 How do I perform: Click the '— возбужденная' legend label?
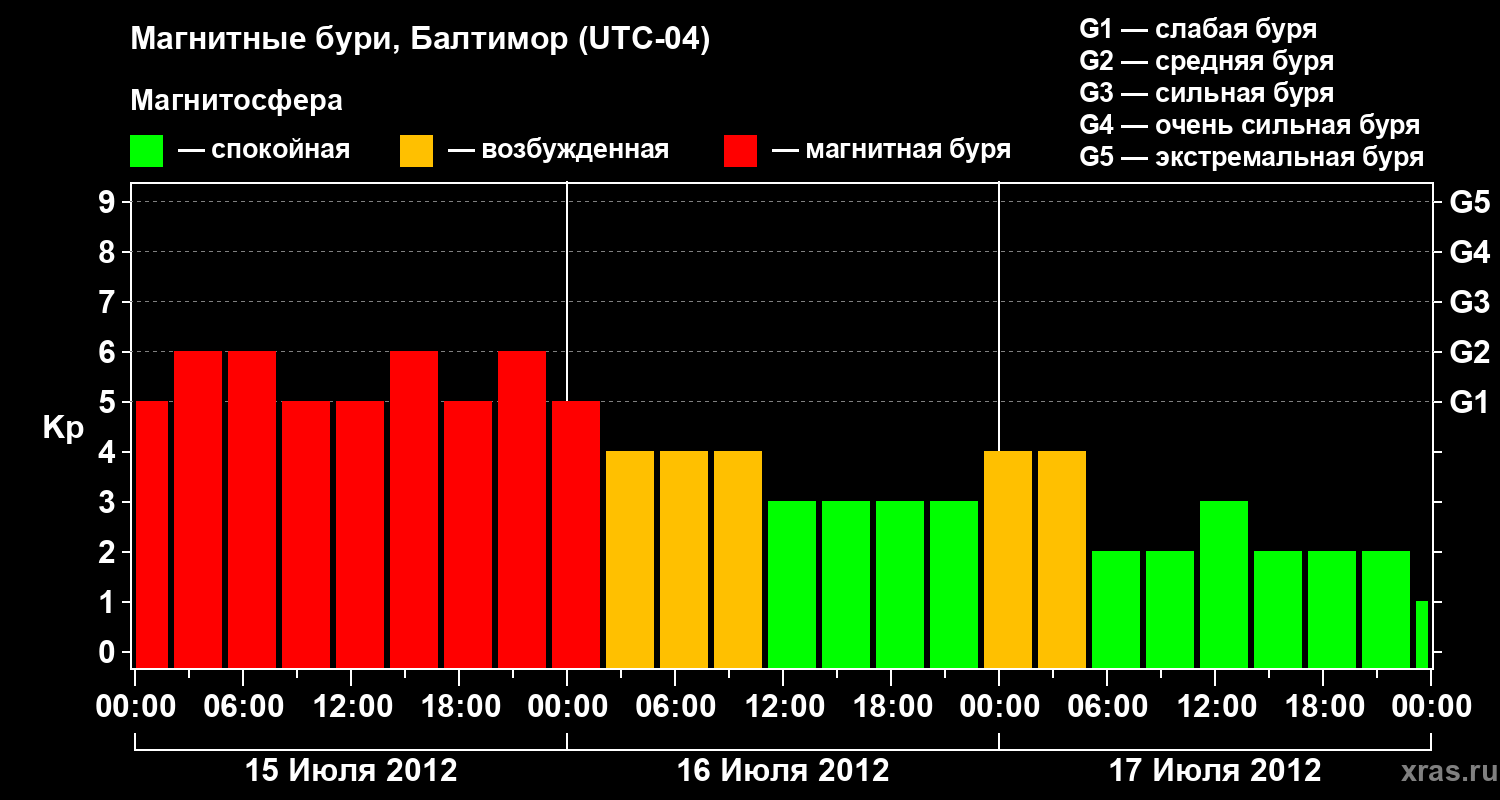[x=558, y=150]
